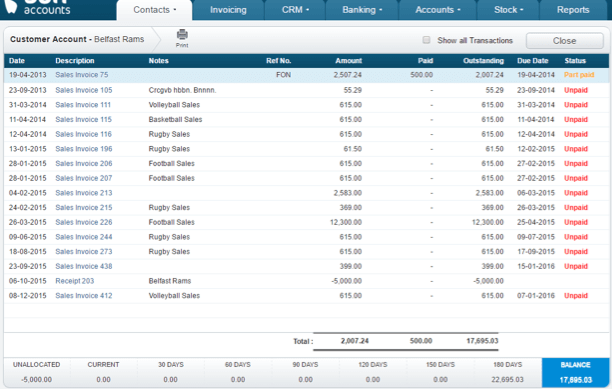Sort by the Status column header
The height and width of the screenshot is (389, 612).
click(575, 61)
